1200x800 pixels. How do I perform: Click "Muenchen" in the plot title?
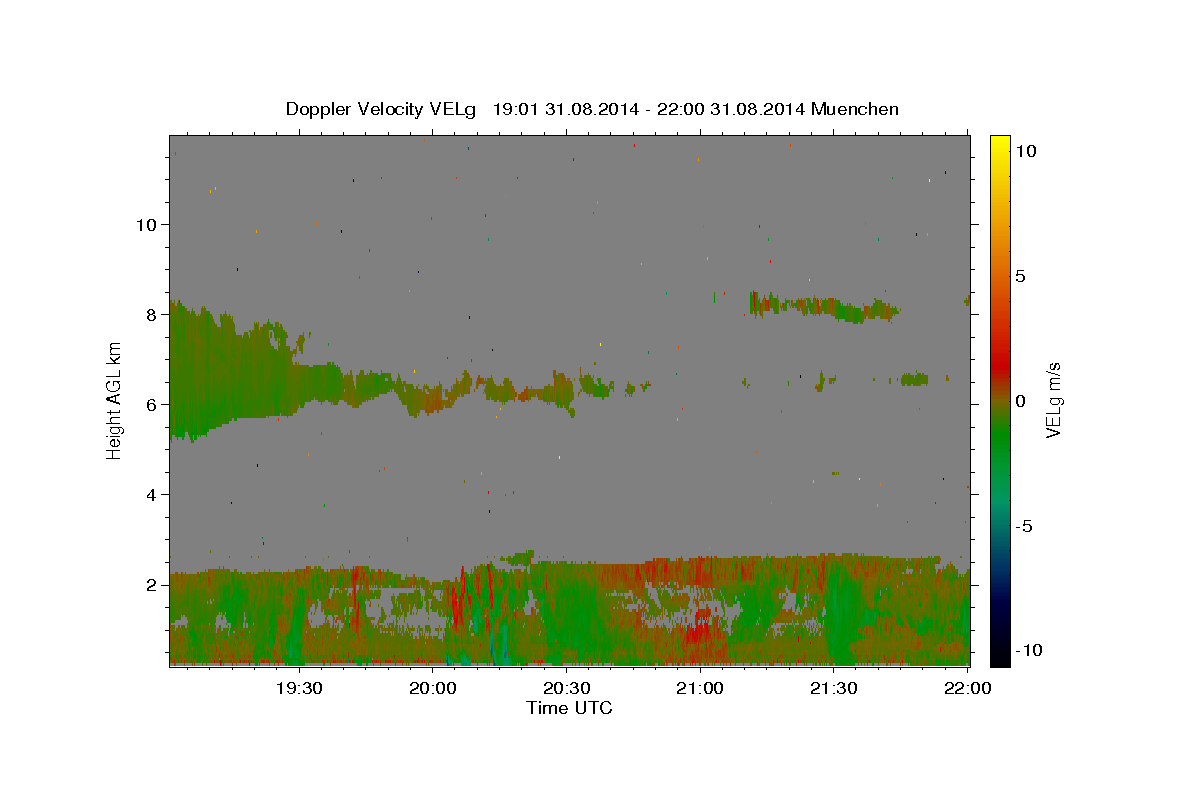(x=855, y=109)
